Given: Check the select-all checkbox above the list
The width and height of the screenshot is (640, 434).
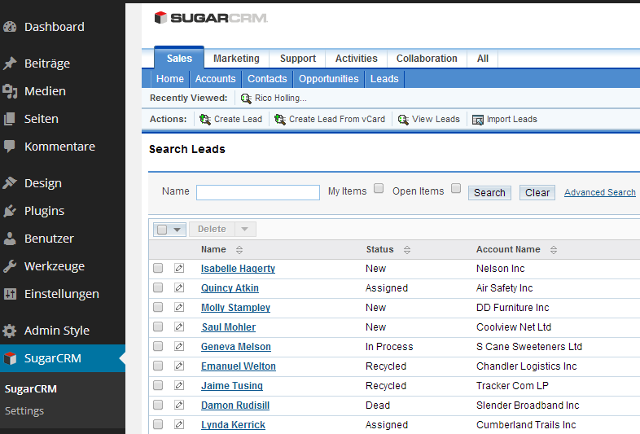Looking at the screenshot, I should (162, 229).
